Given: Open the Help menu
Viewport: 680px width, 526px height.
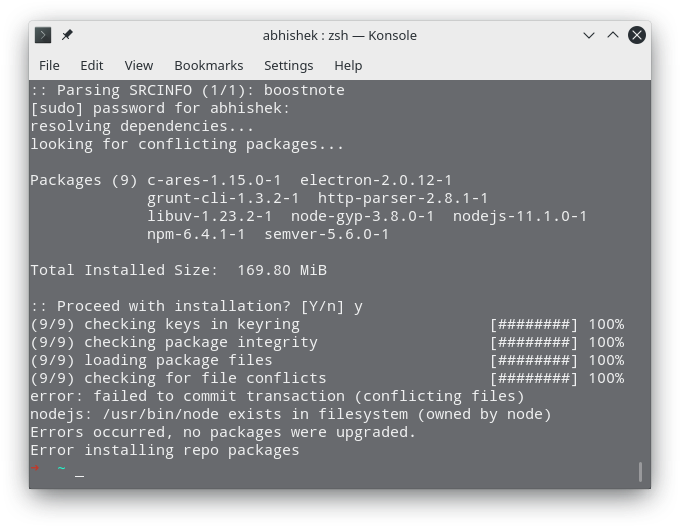Looking at the screenshot, I should pyautogui.click(x=348, y=65).
